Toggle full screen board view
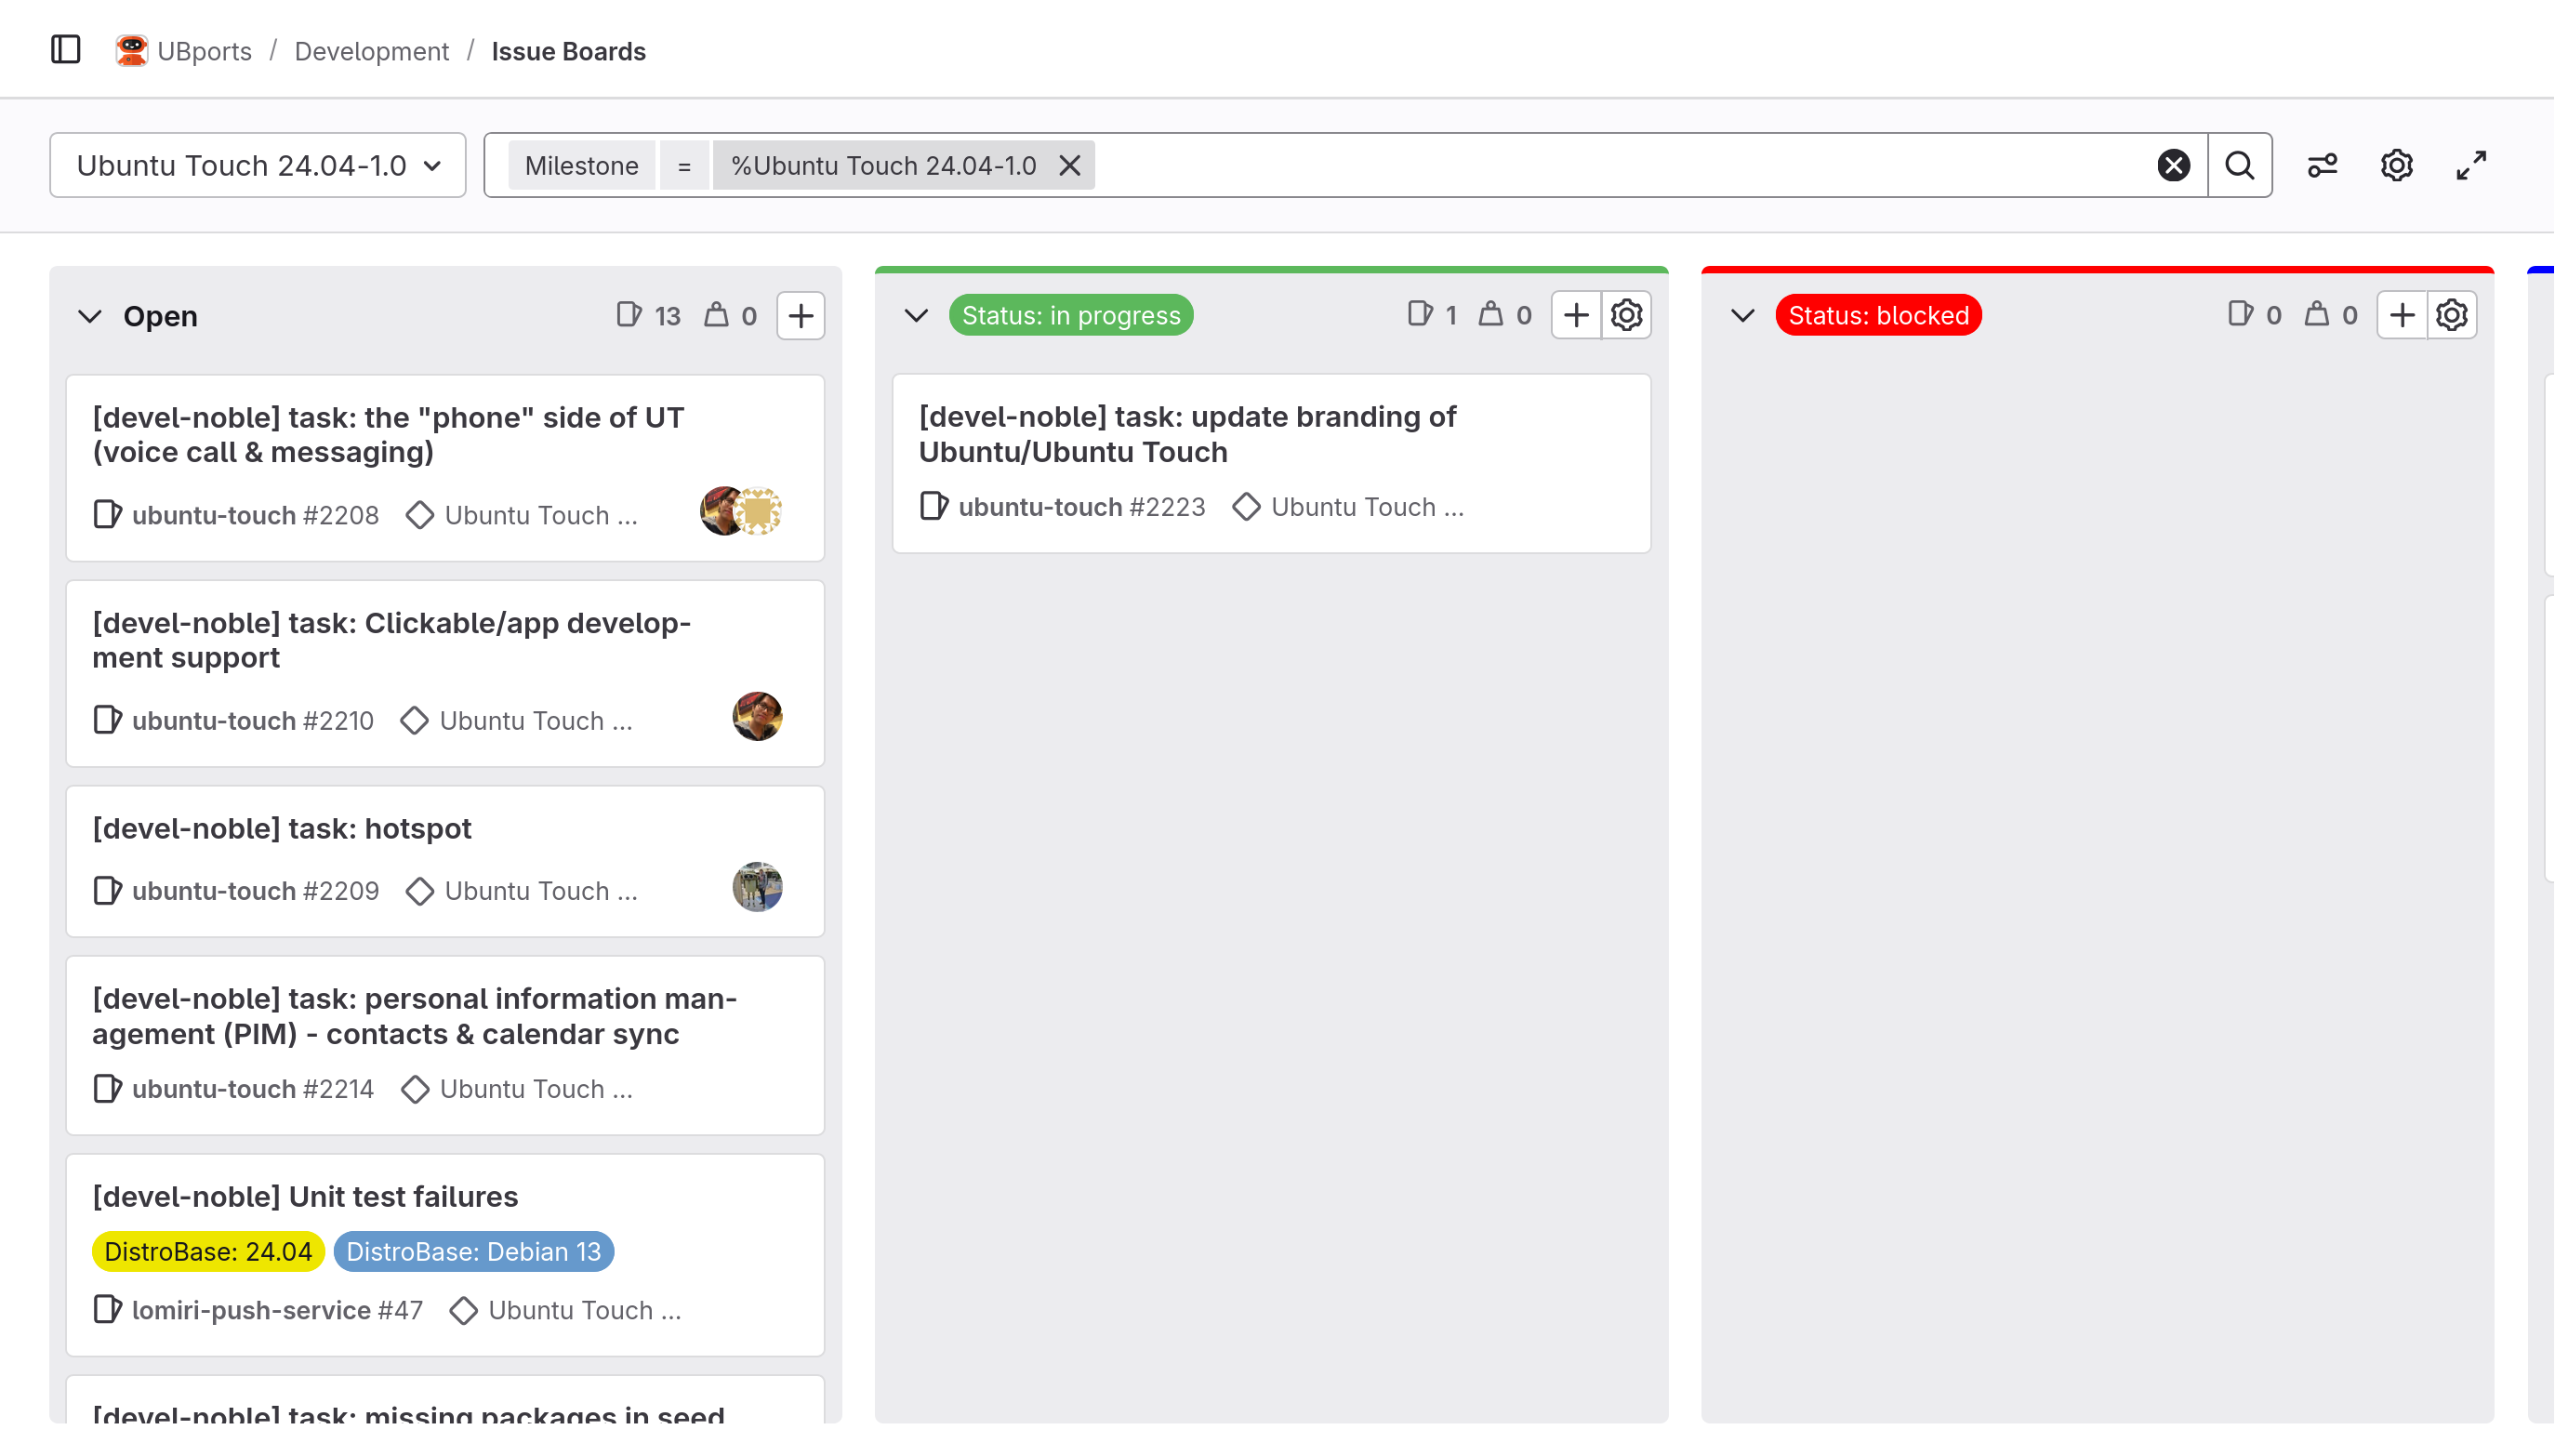The height and width of the screenshot is (1456, 2555). (2471, 165)
